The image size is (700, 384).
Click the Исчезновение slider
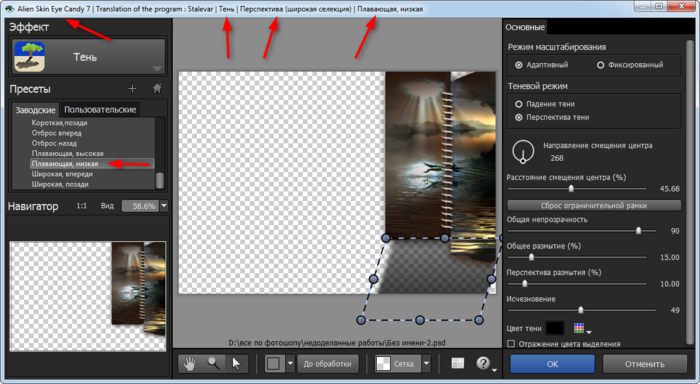(x=582, y=310)
